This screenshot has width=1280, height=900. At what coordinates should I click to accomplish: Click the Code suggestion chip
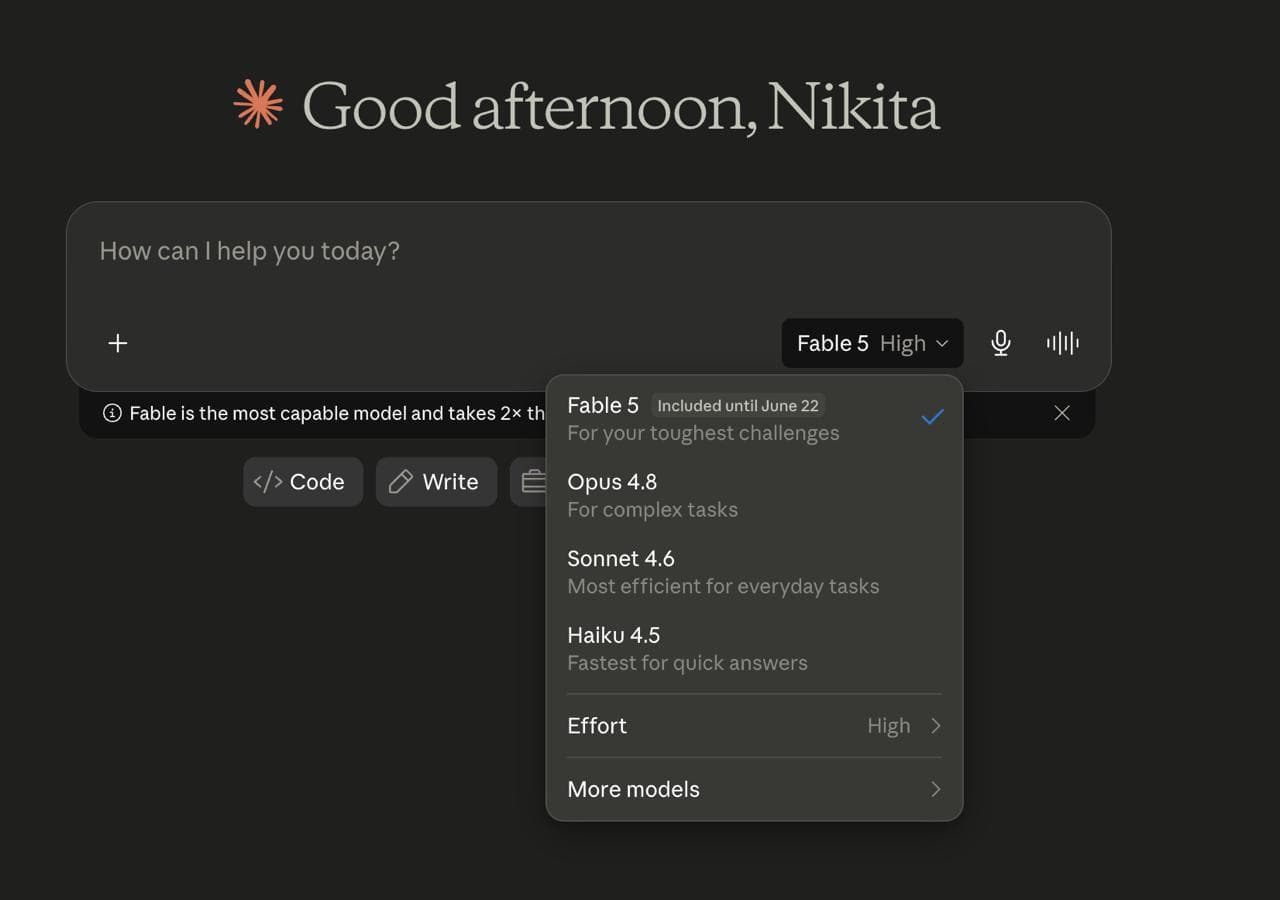(x=302, y=482)
